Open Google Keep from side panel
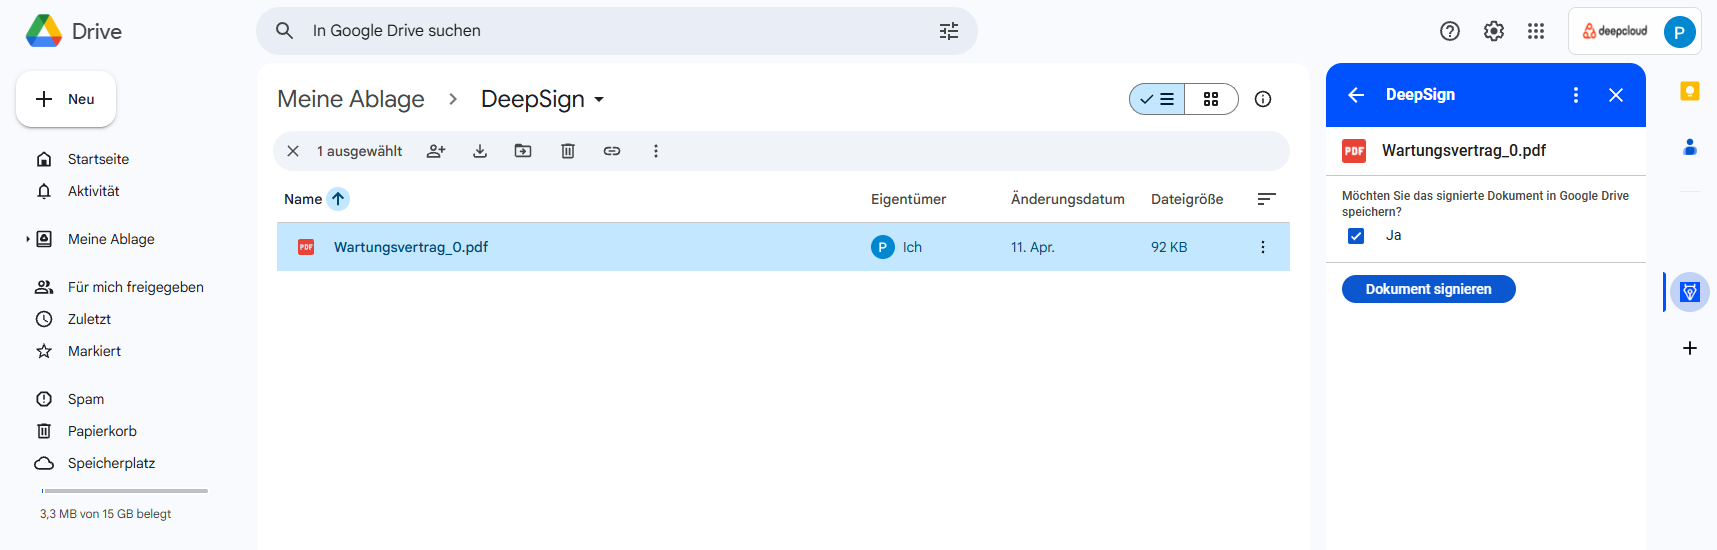 point(1689,91)
